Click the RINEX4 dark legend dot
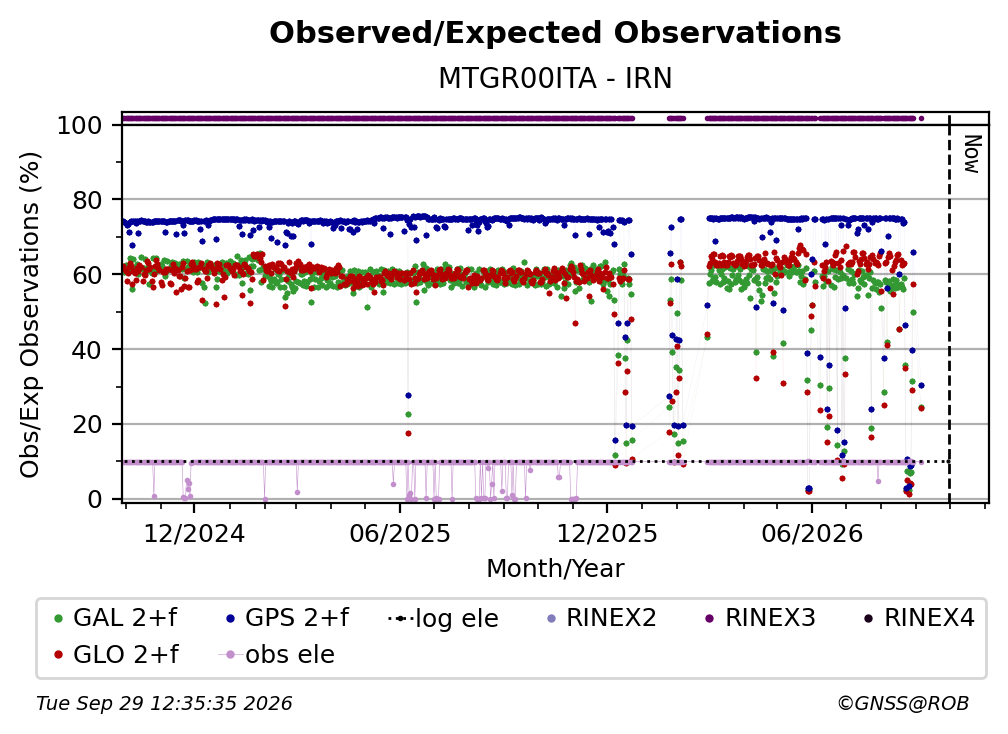1008x734 pixels. (869, 619)
